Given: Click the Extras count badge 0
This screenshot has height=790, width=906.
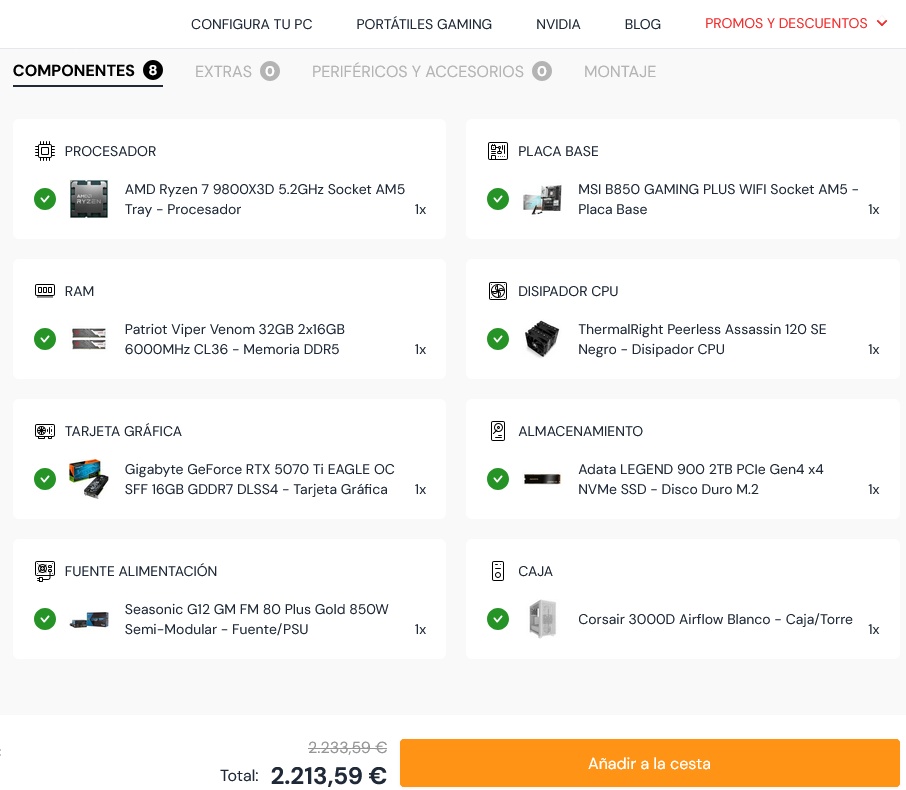Looking at the screenshot, I should coord(270,71).
